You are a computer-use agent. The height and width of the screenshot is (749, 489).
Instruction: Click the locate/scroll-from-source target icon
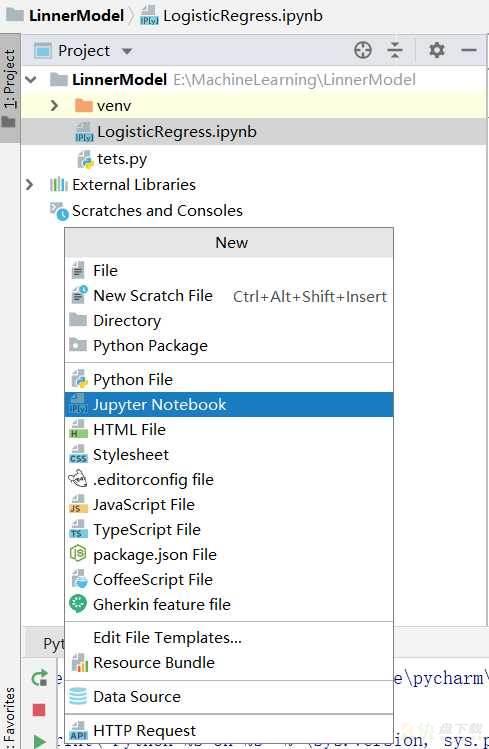click(x=363, y=50)
